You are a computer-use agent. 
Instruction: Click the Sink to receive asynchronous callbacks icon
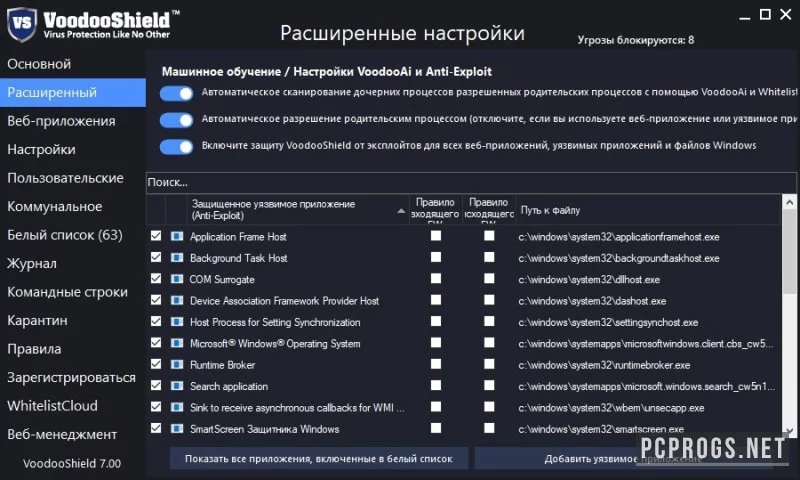coord(177,408)
